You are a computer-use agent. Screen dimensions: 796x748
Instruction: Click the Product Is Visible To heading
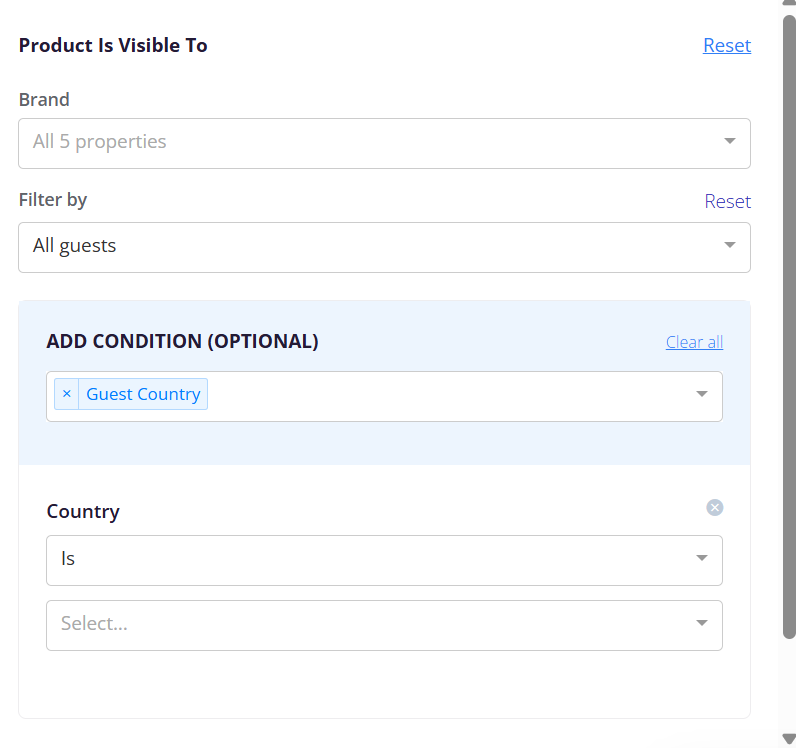[113, 45]
